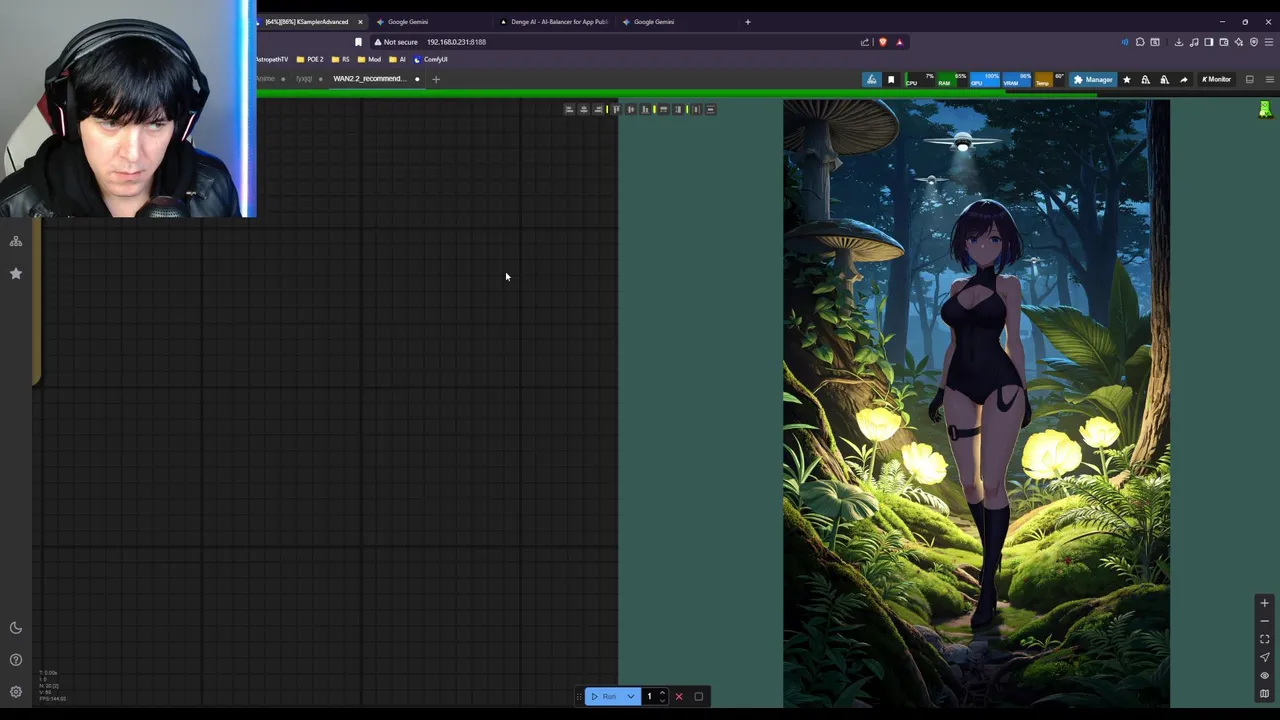
Task: Click the share arrow icon in ComfyUI toolbar
Action: (x=1184, y=80)
